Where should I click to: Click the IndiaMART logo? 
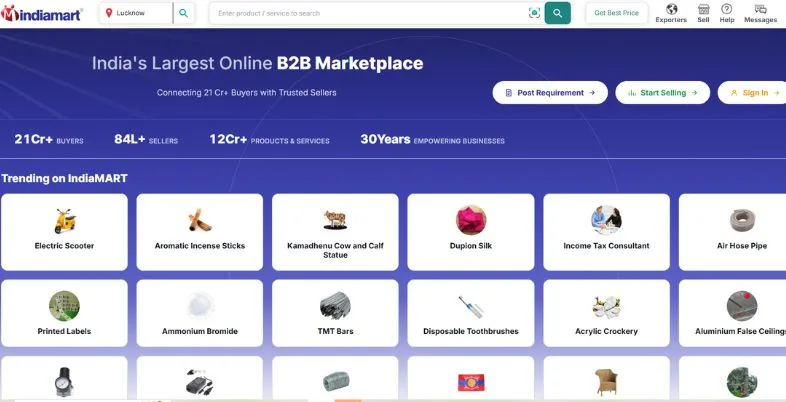point(42,14)
